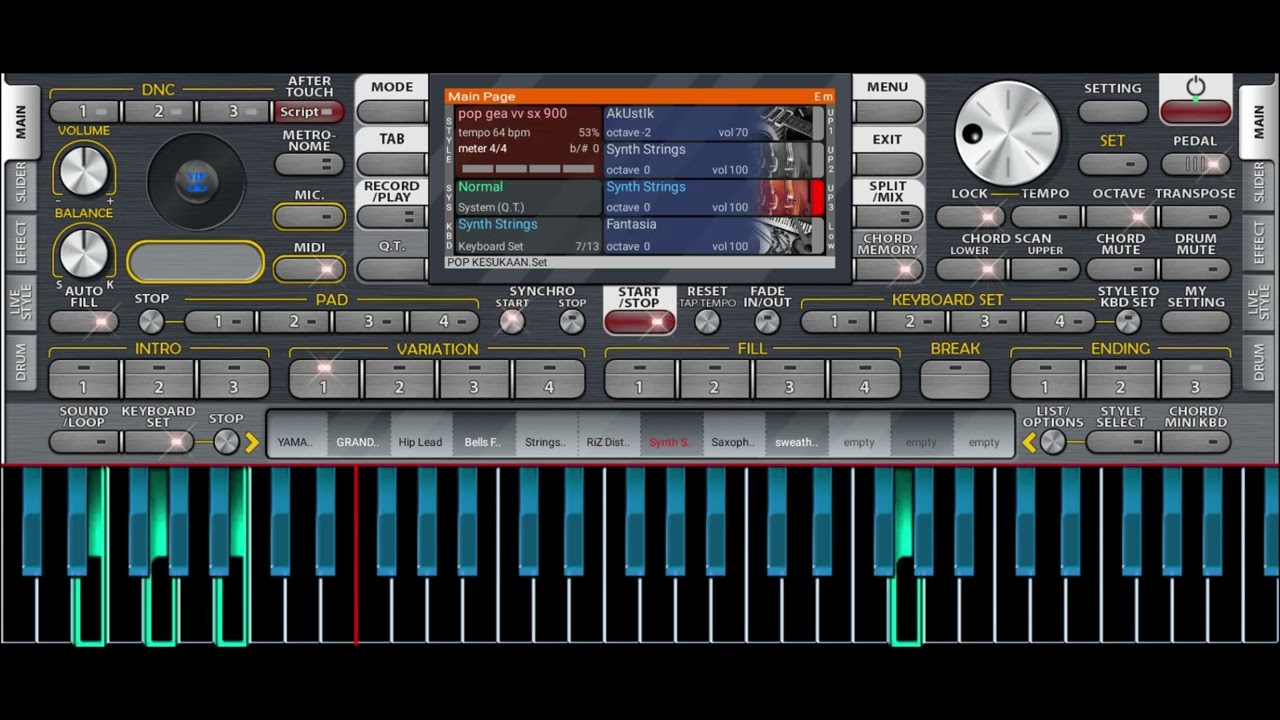Adjust the Balance knob
Screen dimensions: 1280x720
tap(84, 252)
